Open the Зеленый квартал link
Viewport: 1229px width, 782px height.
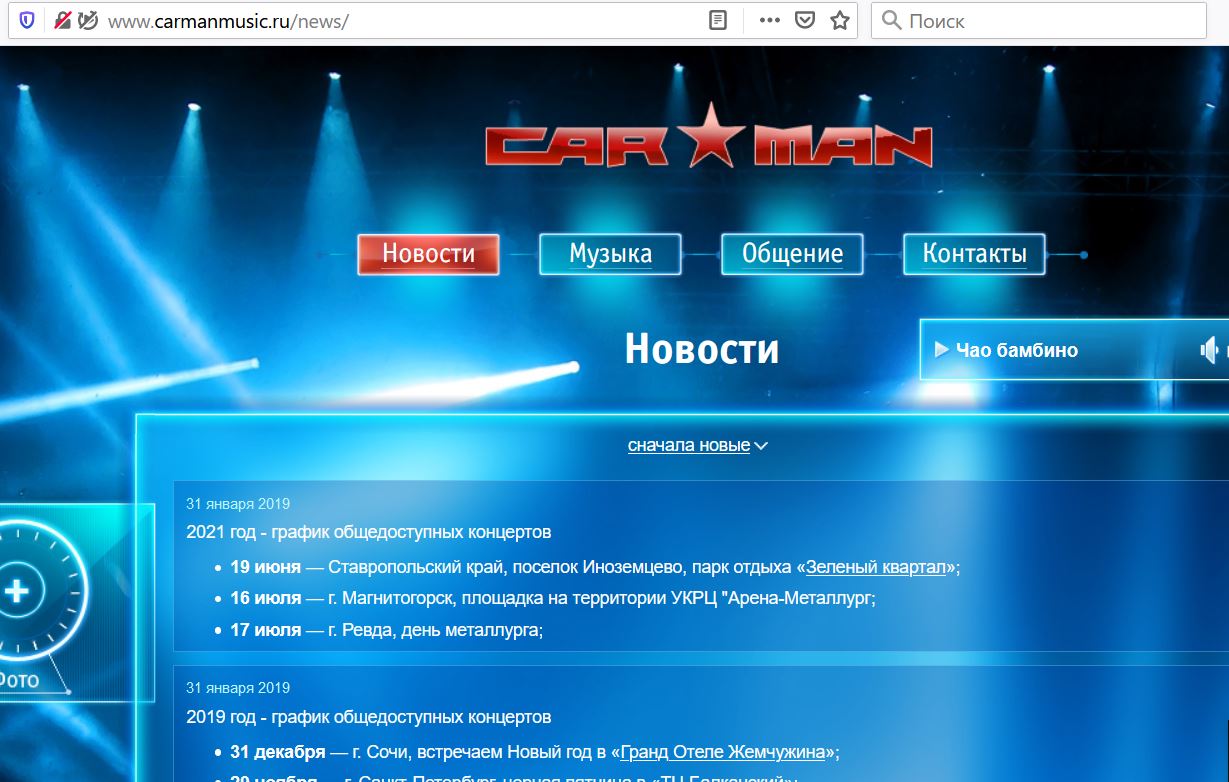876,567
